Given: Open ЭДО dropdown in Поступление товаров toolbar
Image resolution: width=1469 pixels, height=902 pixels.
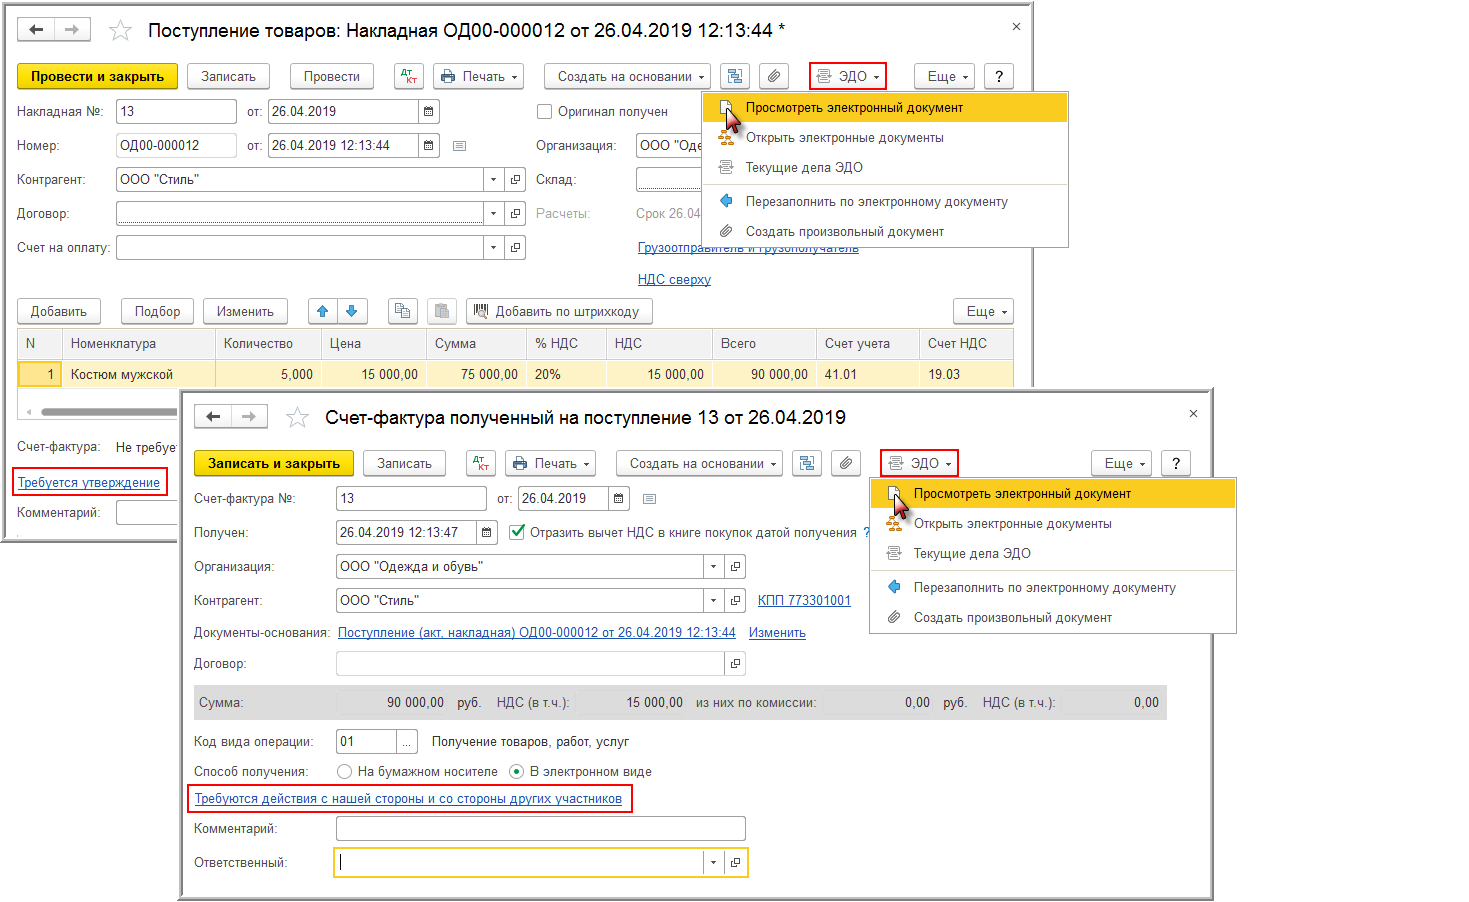Looking at the screenshot, I should click(x=848, y=76).
